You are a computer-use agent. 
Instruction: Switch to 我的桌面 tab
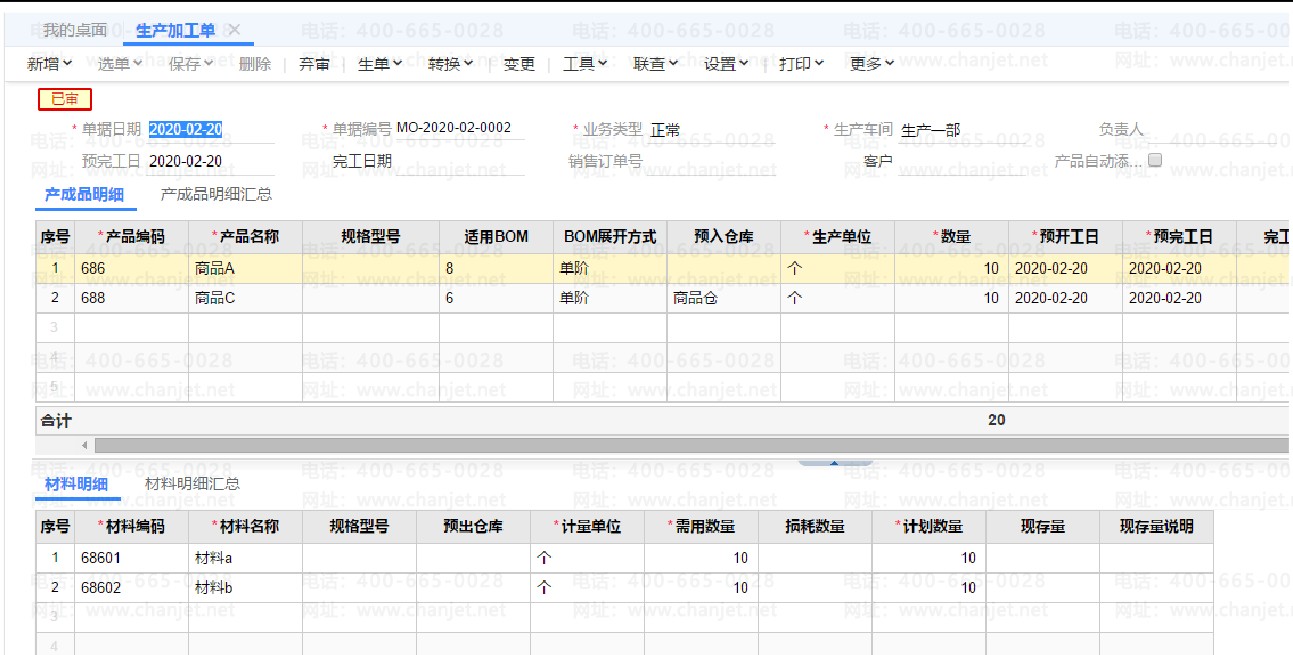point(74,30)
